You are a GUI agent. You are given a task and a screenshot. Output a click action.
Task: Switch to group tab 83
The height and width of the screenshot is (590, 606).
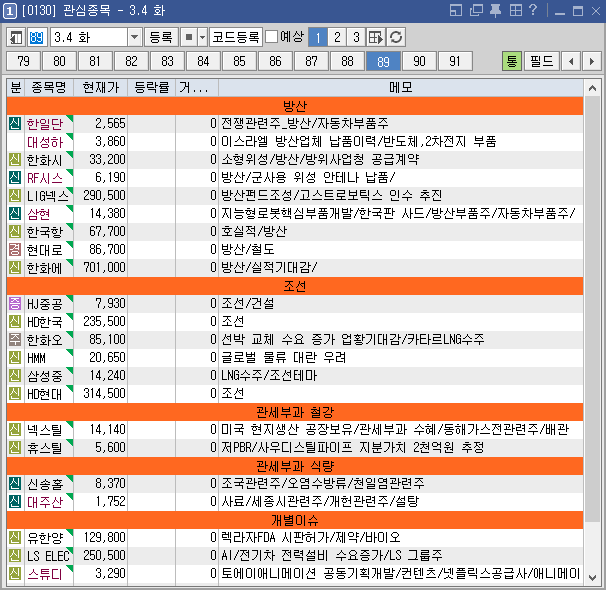click(167, 61)
